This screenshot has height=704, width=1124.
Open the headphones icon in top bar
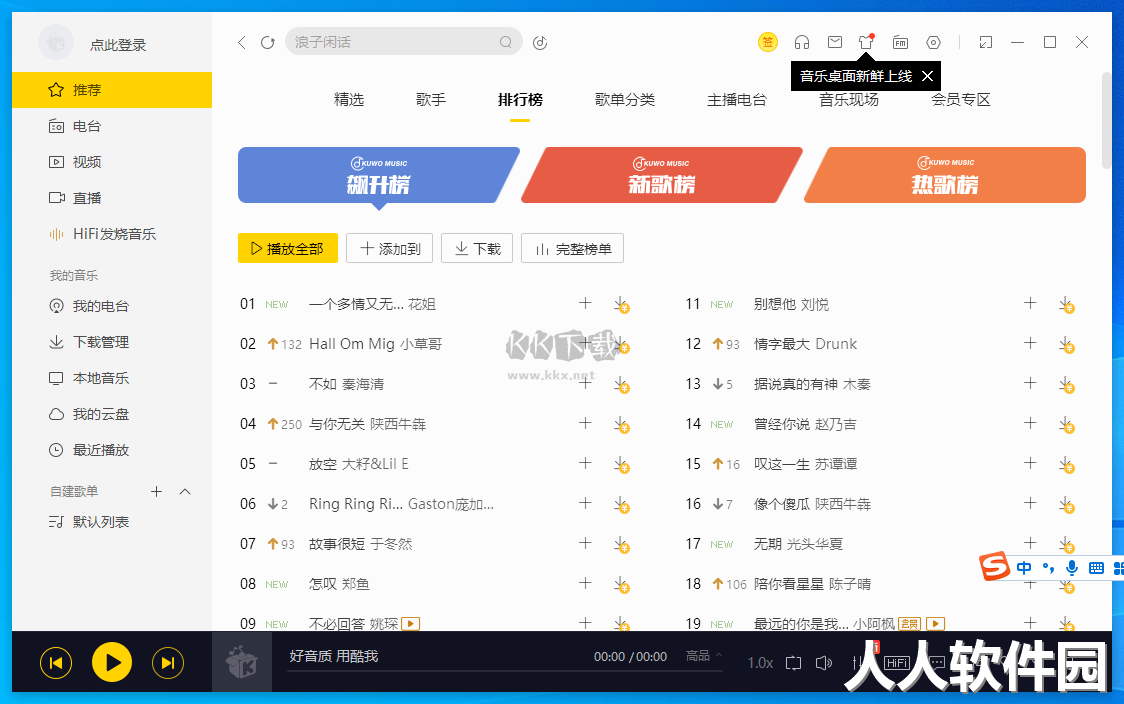pos(801,42)
